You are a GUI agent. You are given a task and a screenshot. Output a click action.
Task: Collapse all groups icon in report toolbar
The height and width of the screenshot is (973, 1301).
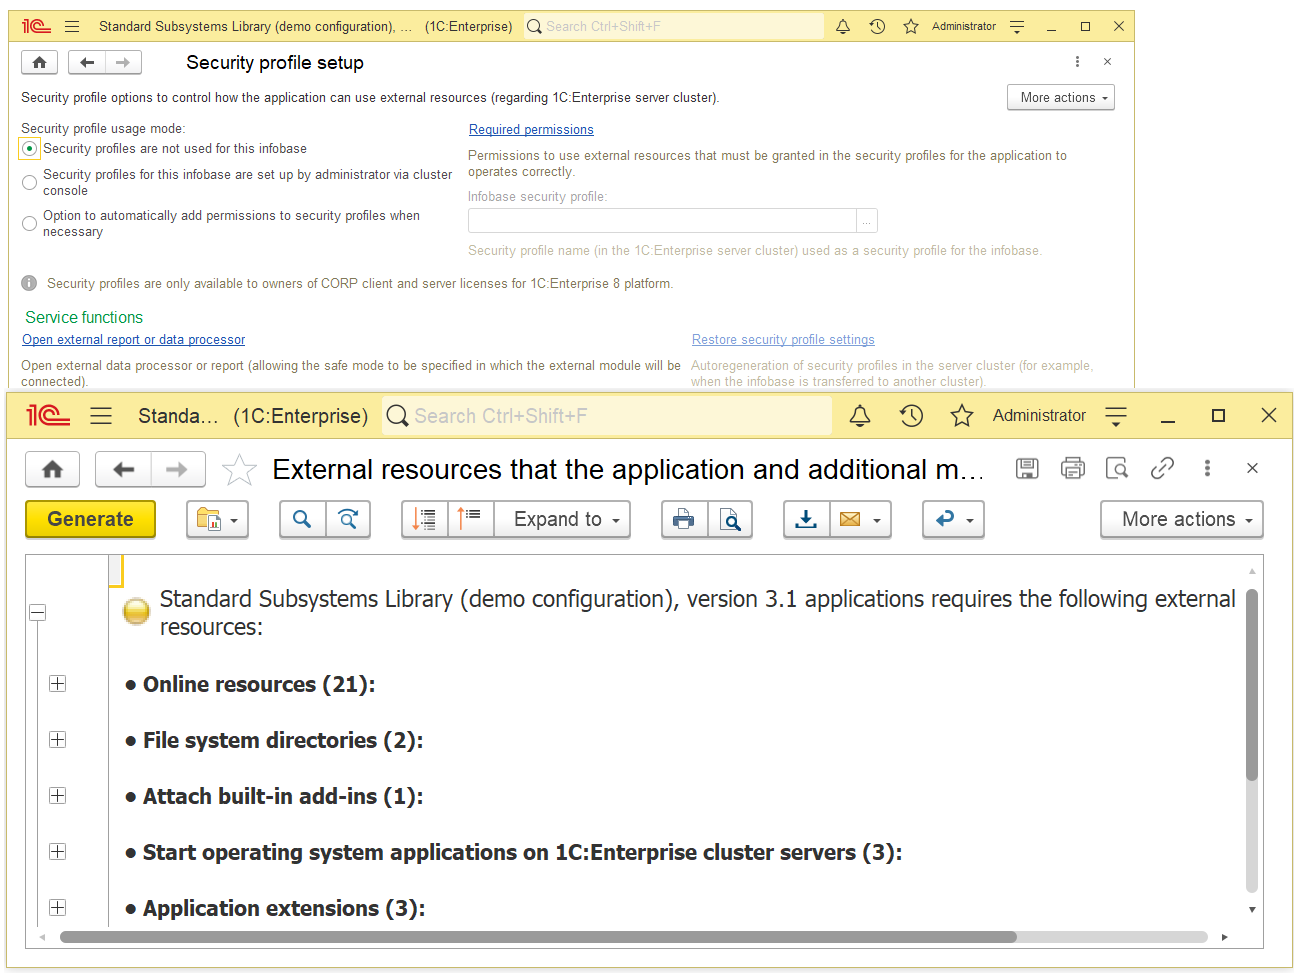[425, 519]
